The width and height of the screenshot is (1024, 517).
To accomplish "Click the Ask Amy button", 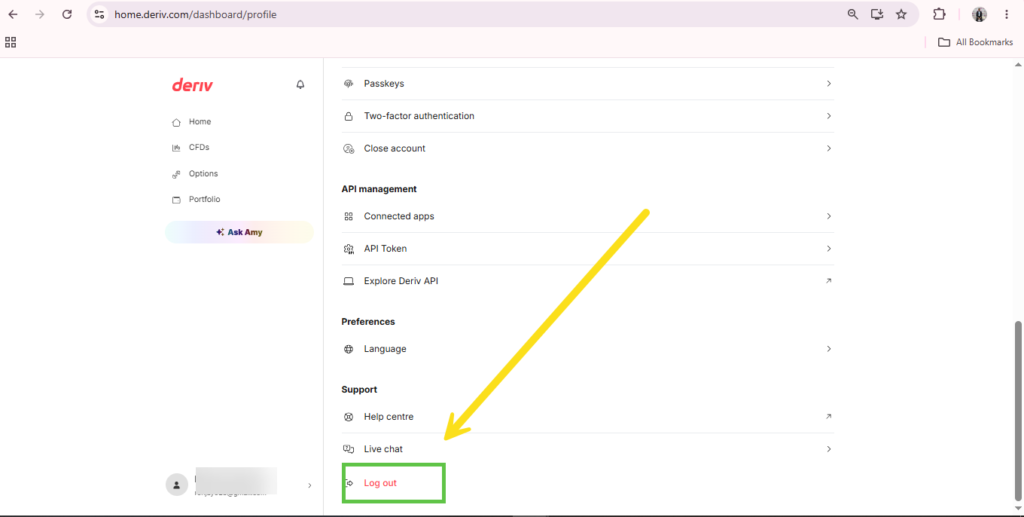I will tap(239, 232).
